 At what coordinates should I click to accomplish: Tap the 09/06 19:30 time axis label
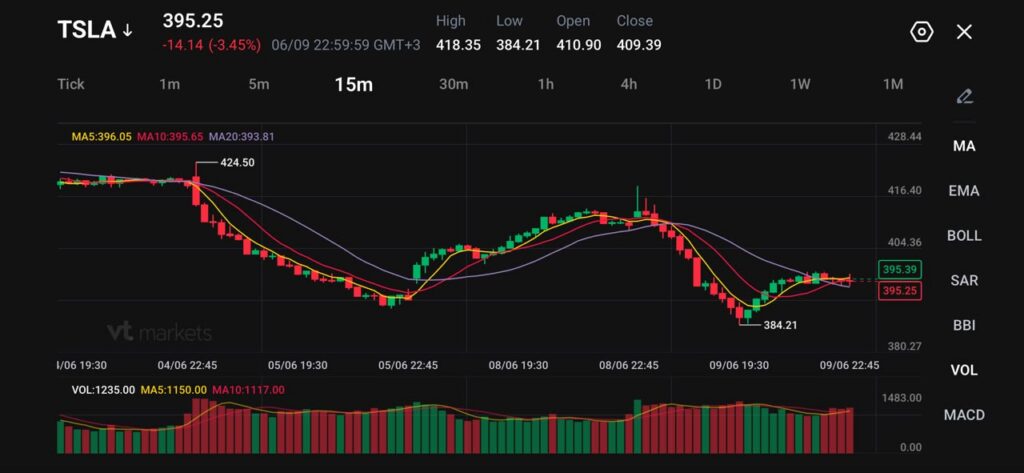tap(739, 365)
